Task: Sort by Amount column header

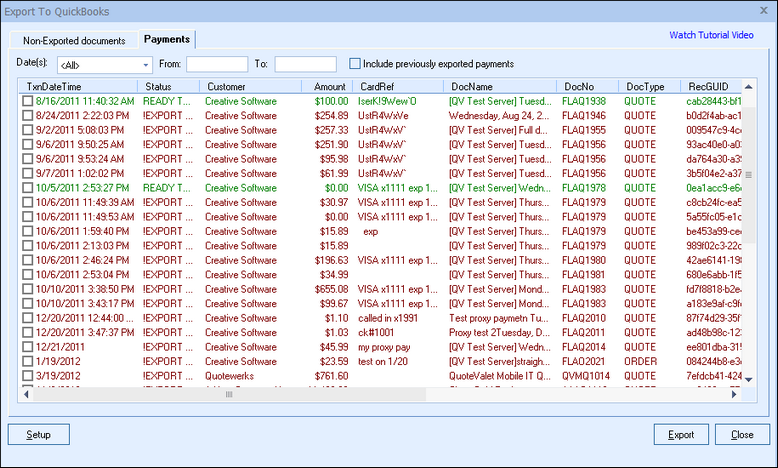Action: click(x=330, y=87)
